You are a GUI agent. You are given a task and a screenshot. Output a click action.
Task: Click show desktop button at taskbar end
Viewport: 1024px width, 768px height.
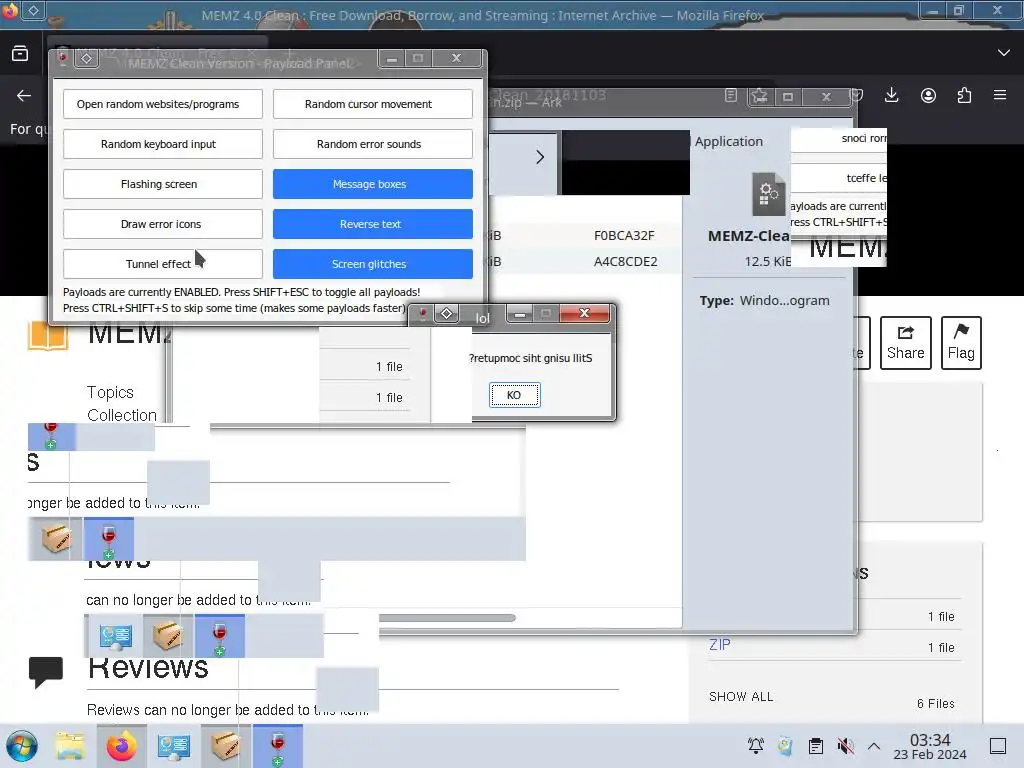[x=998, y=746]
